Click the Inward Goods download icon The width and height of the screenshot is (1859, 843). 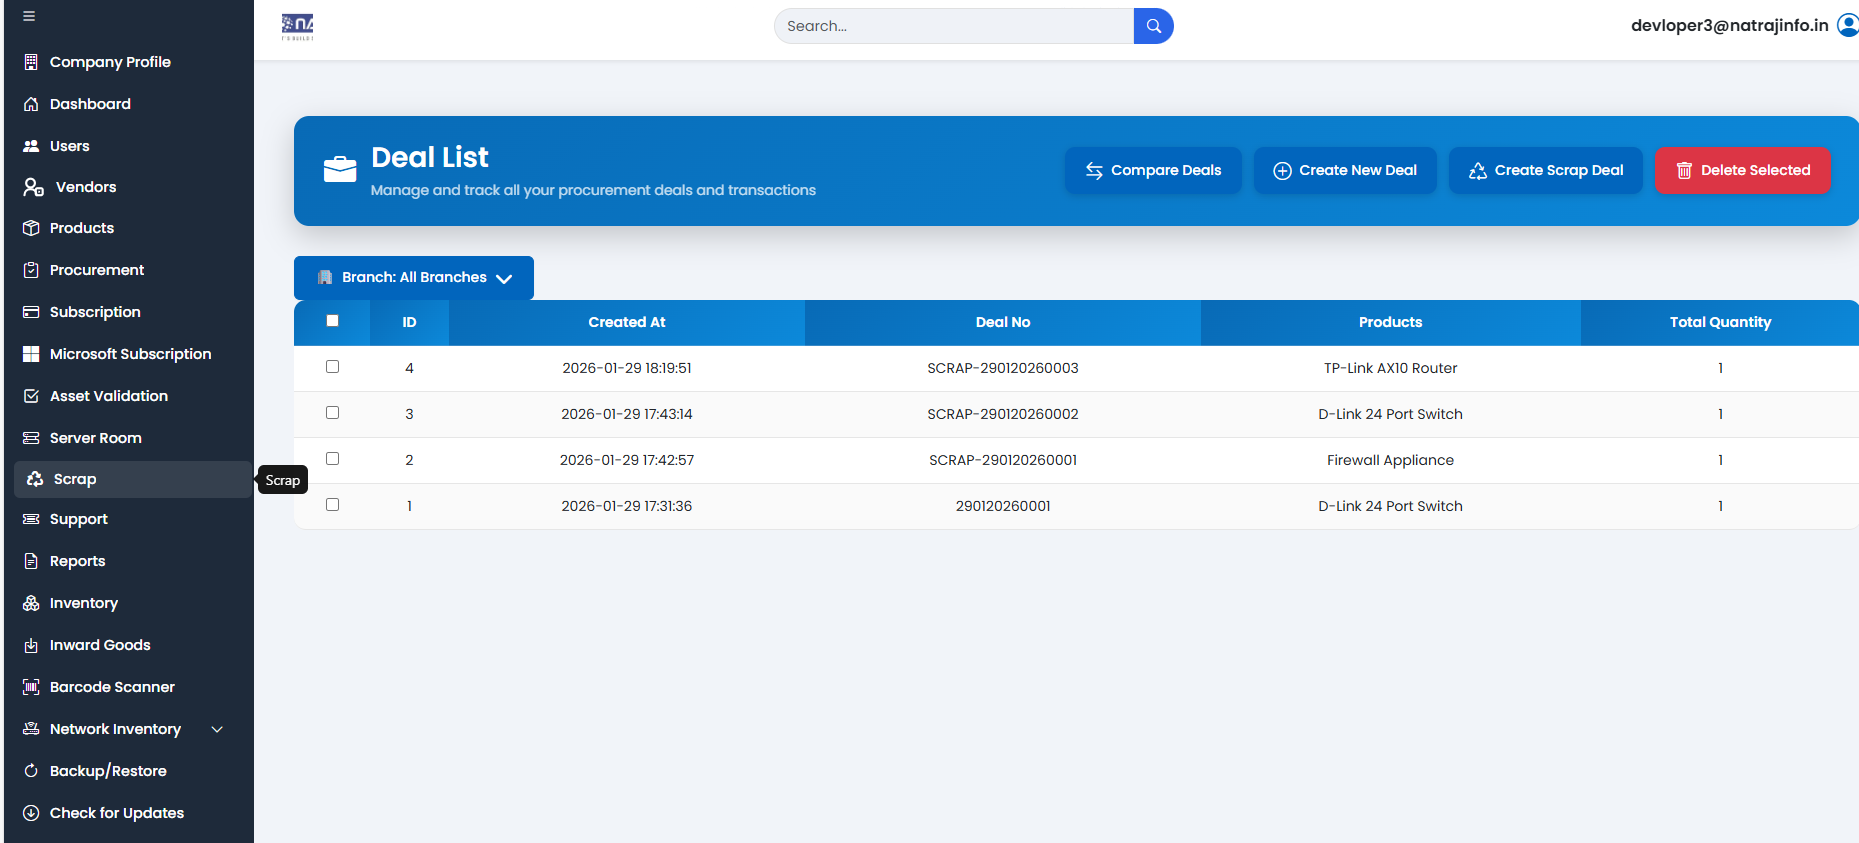click(x=31, y=645)
